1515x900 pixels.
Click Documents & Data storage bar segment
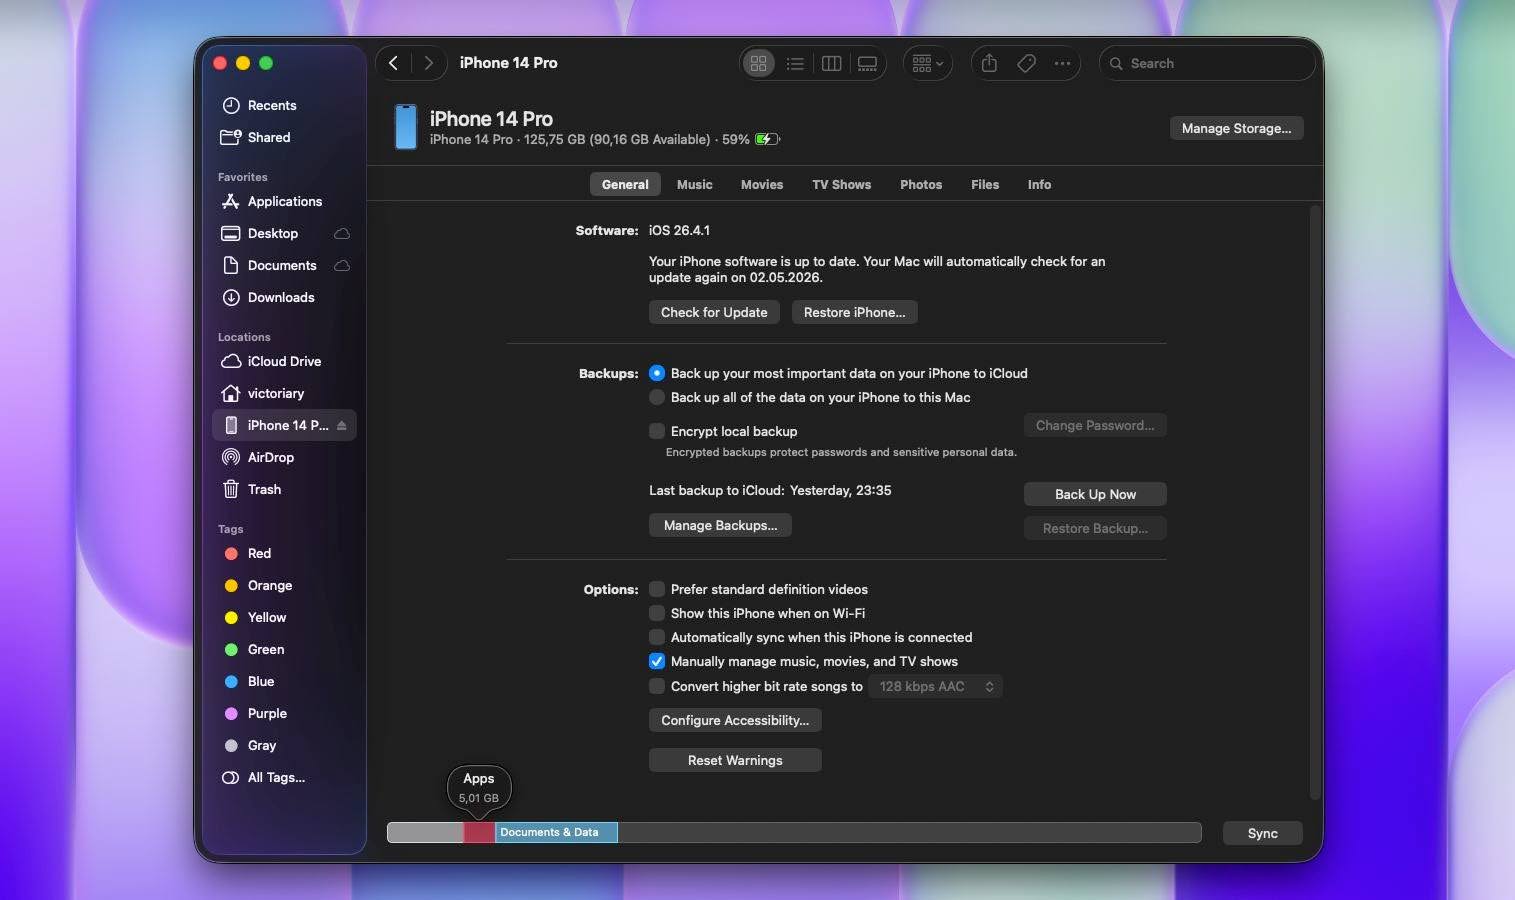(x=556, y=832)
